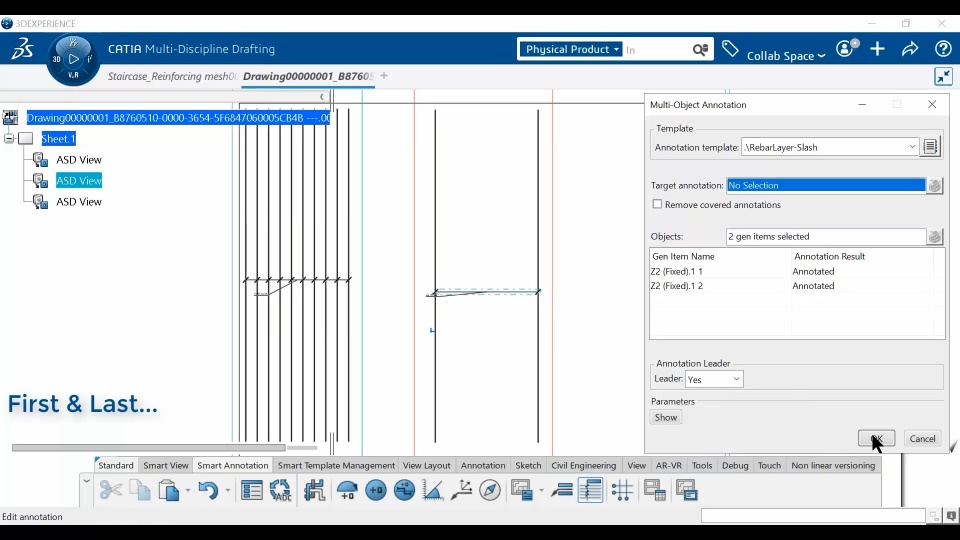Click the Cut scissors icon
The width and height of the screenshot is (960, 540).
pyautogui.click(x=111, y=490)
